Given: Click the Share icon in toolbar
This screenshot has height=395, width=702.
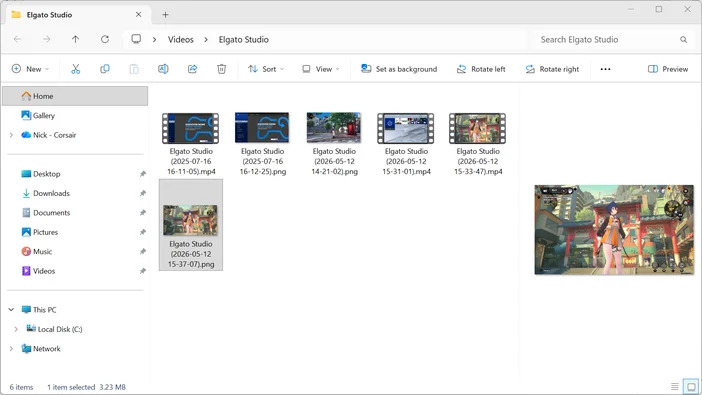Looking at the screenshot, I should pyautogui.click(x=193, y=69).
